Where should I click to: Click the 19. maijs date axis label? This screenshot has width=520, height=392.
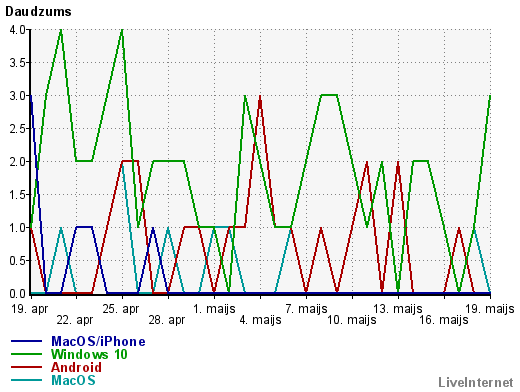point(490,309)
